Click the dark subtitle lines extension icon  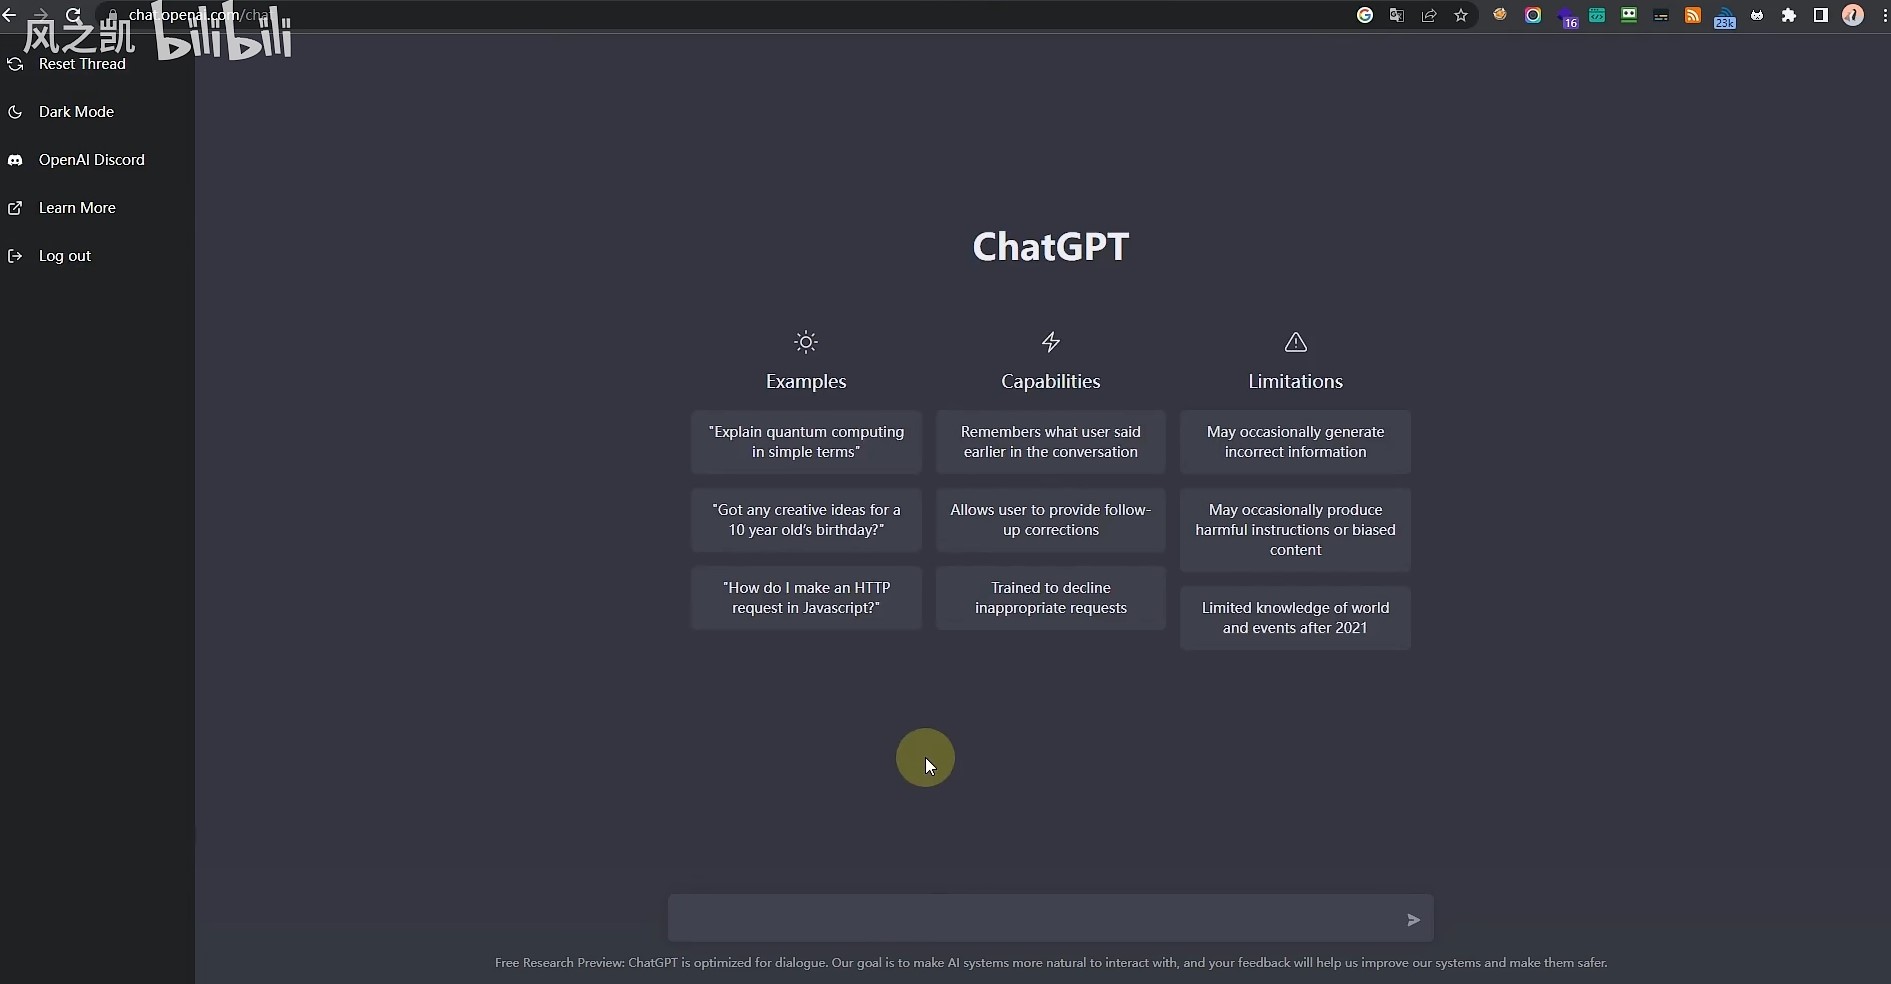coord(1661,16)
